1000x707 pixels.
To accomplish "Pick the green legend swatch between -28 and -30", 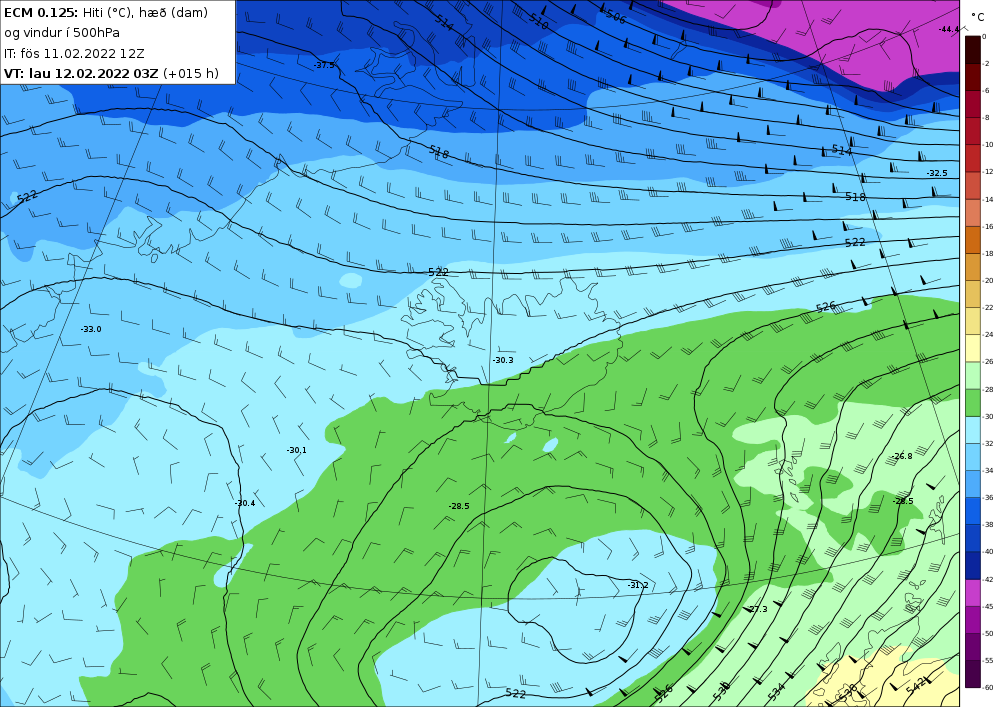I will 973,403.
